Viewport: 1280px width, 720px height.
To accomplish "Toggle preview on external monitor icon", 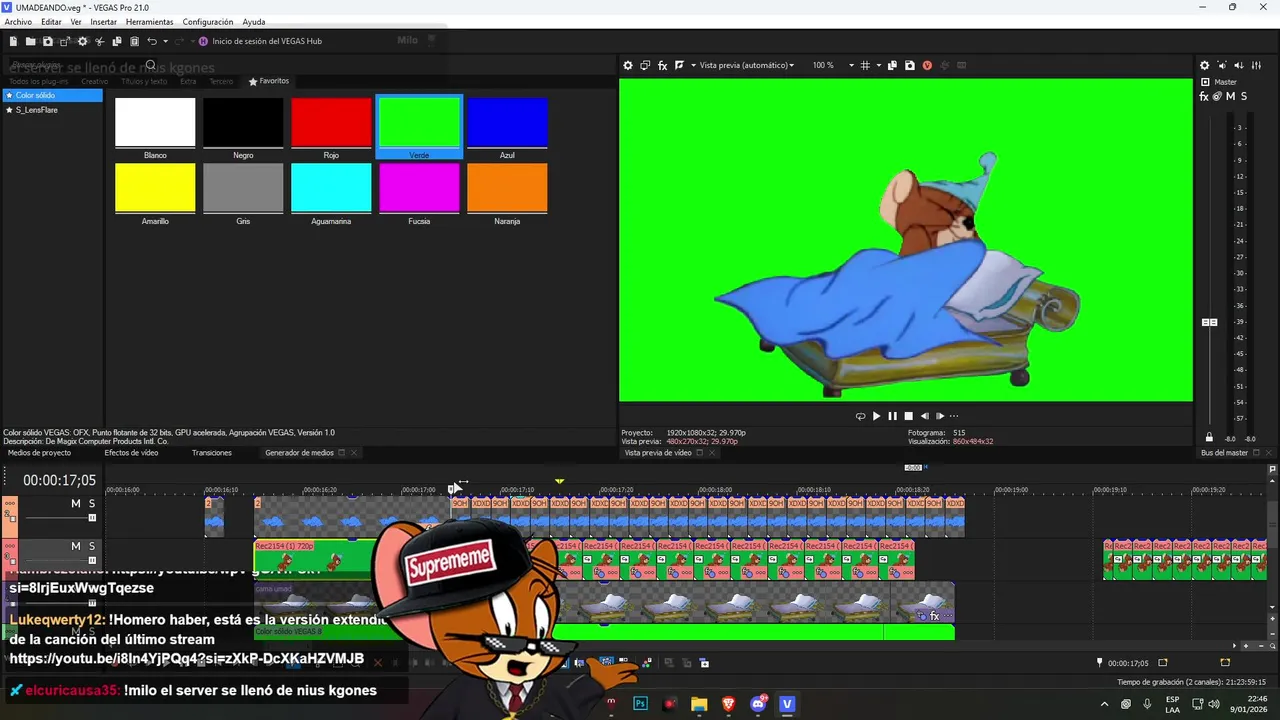I will coord(645,65).
